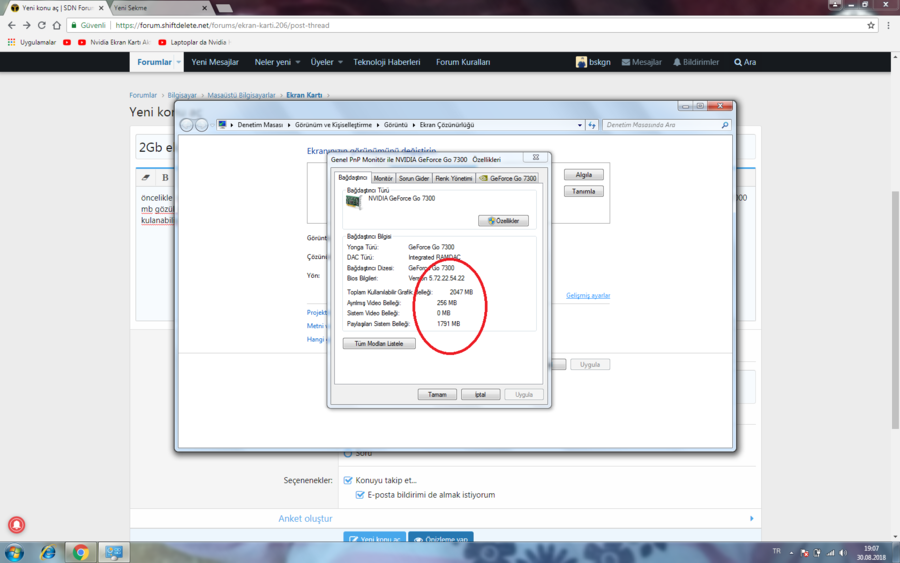This screenshot has width=900, height=563.
Task: Close the Yeni Sekme tab
Action: 204,8
